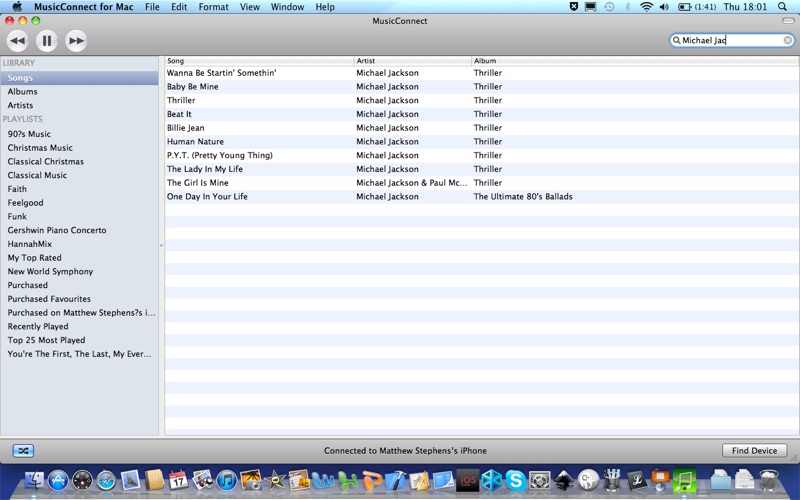Screen dimensions: 800x500
Task: Click the volume icon in menu bar
Action: pos(664,7)
